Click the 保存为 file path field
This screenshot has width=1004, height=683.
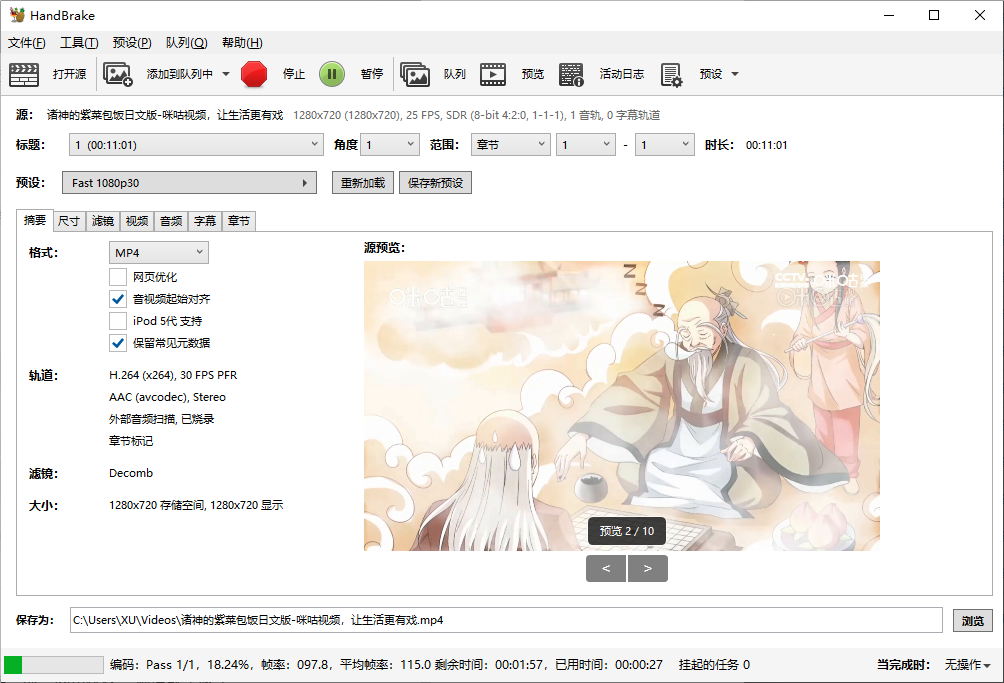click(x=505, y=620)
